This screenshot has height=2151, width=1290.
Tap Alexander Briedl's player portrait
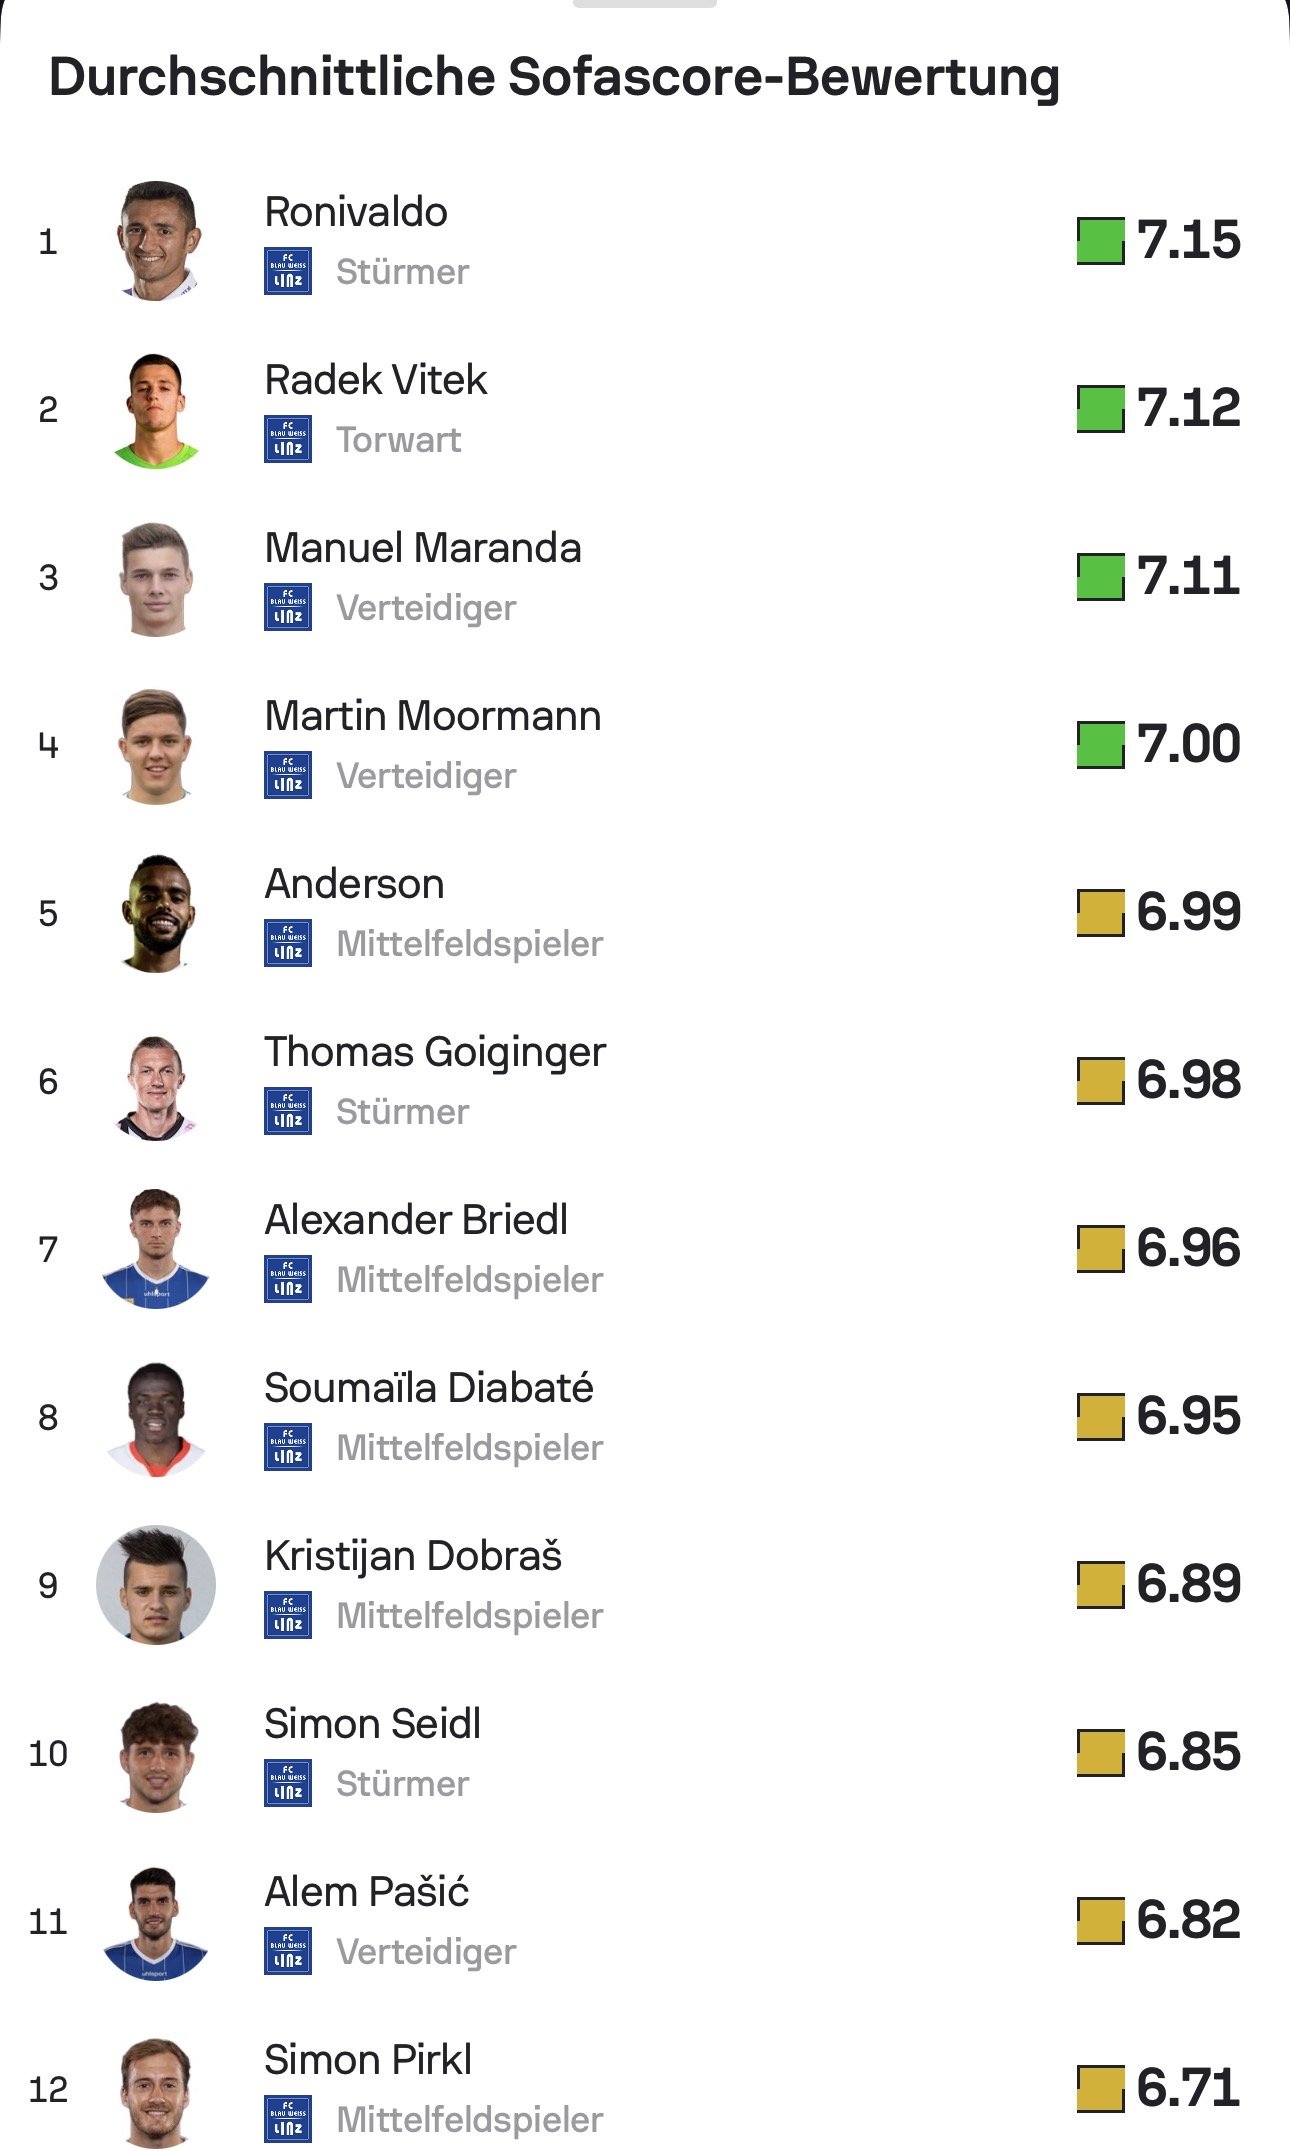pyautogui.click(x=156, y=1249)
